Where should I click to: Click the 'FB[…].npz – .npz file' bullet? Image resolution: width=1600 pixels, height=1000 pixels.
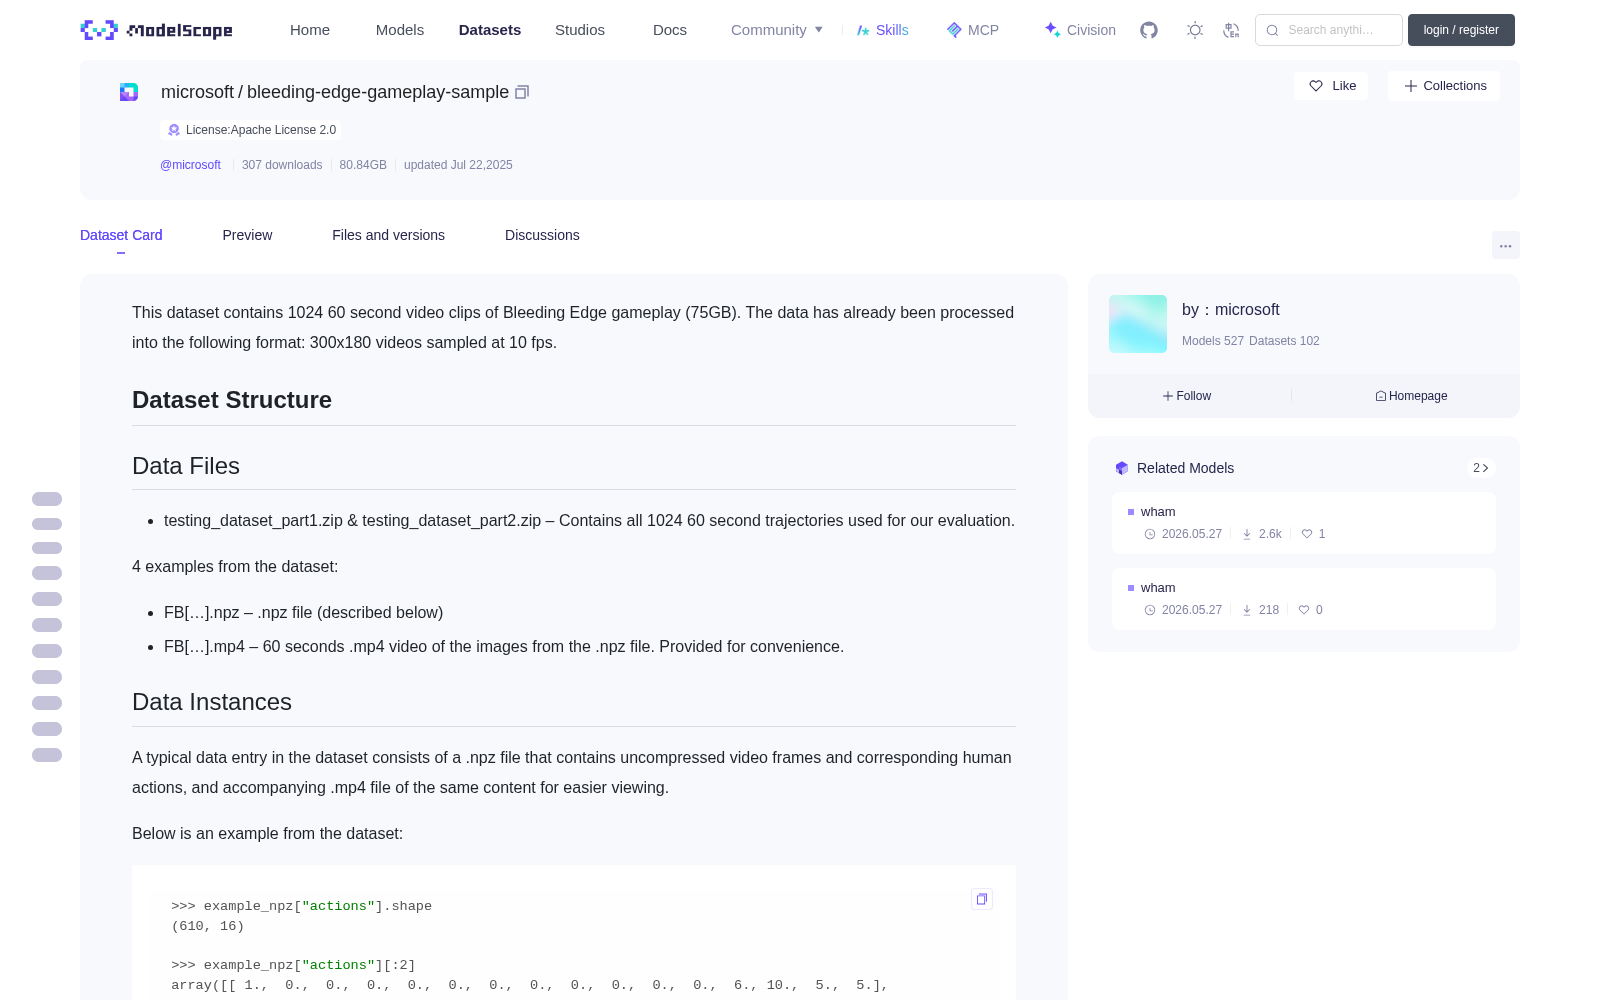pyautogui.click(x=303, y=613)
